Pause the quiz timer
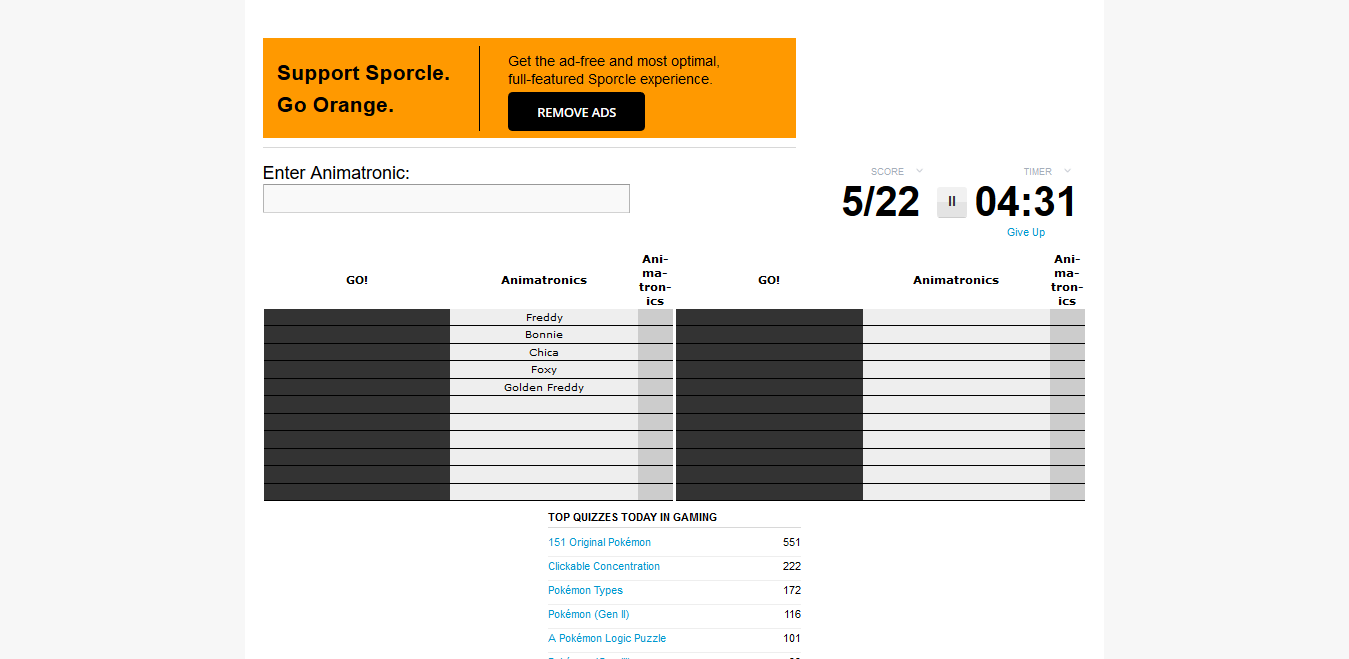The height and width of the screenshot is (659, 1349). 951,202
